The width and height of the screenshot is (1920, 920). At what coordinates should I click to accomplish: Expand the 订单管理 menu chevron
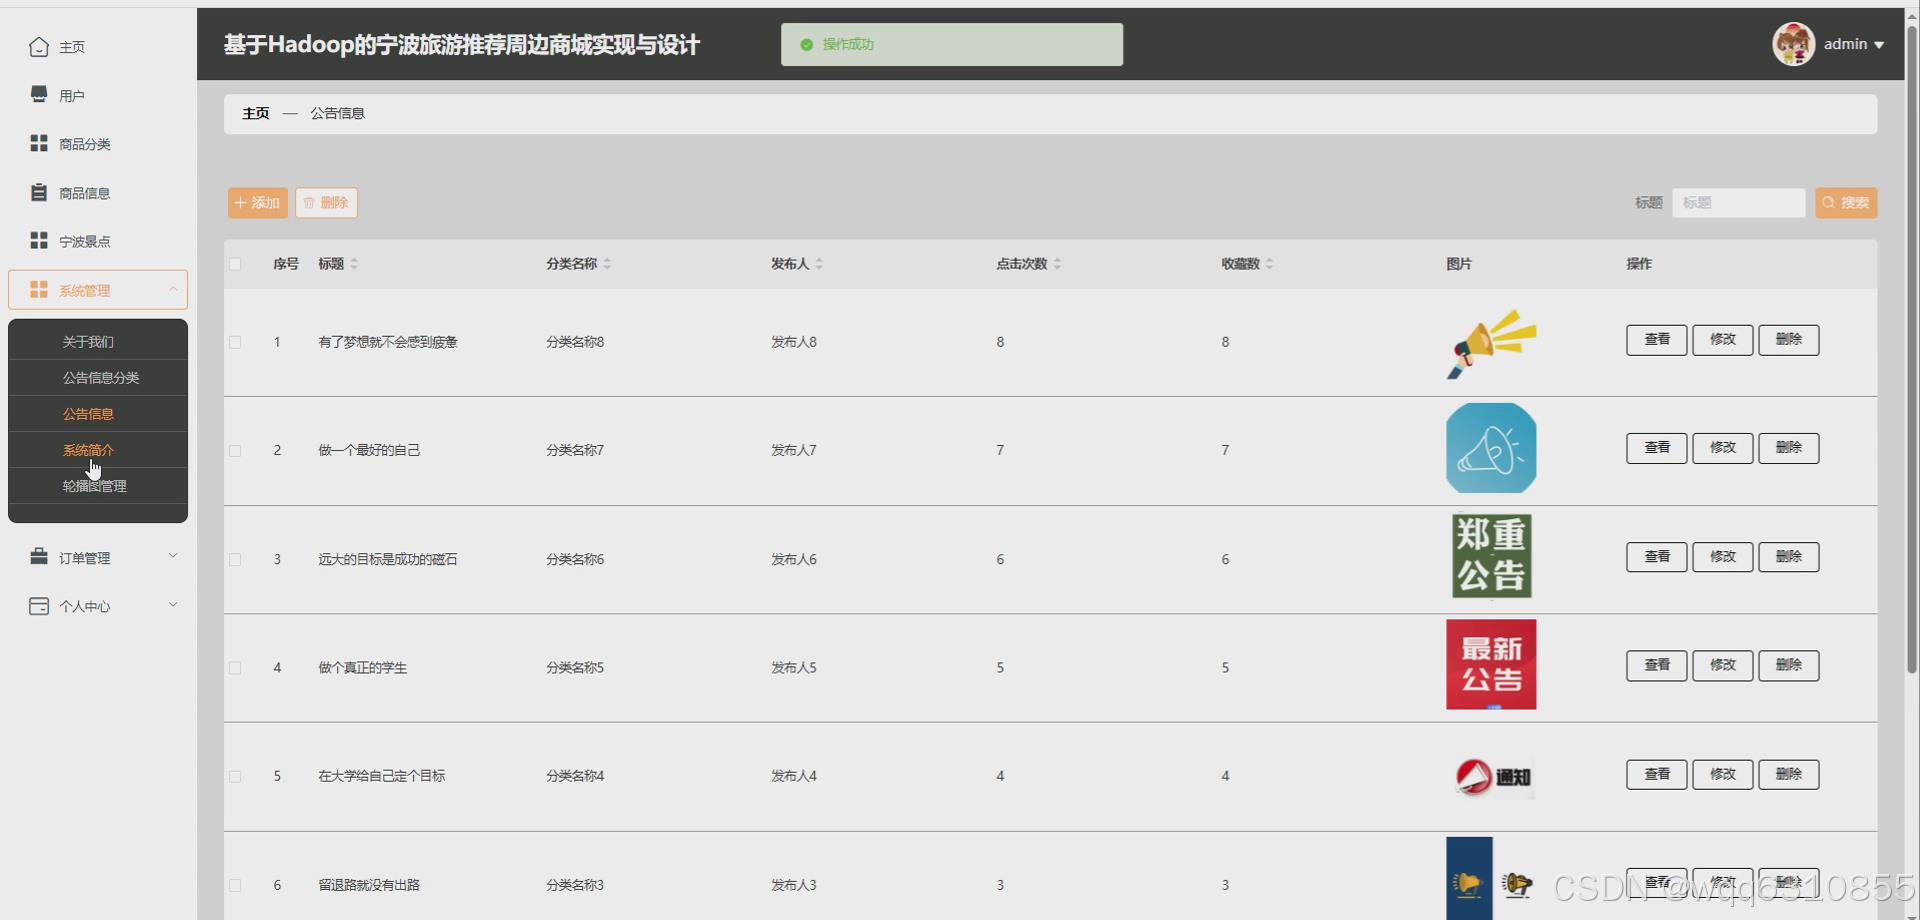pyautogui.click(x=173, y=556)
